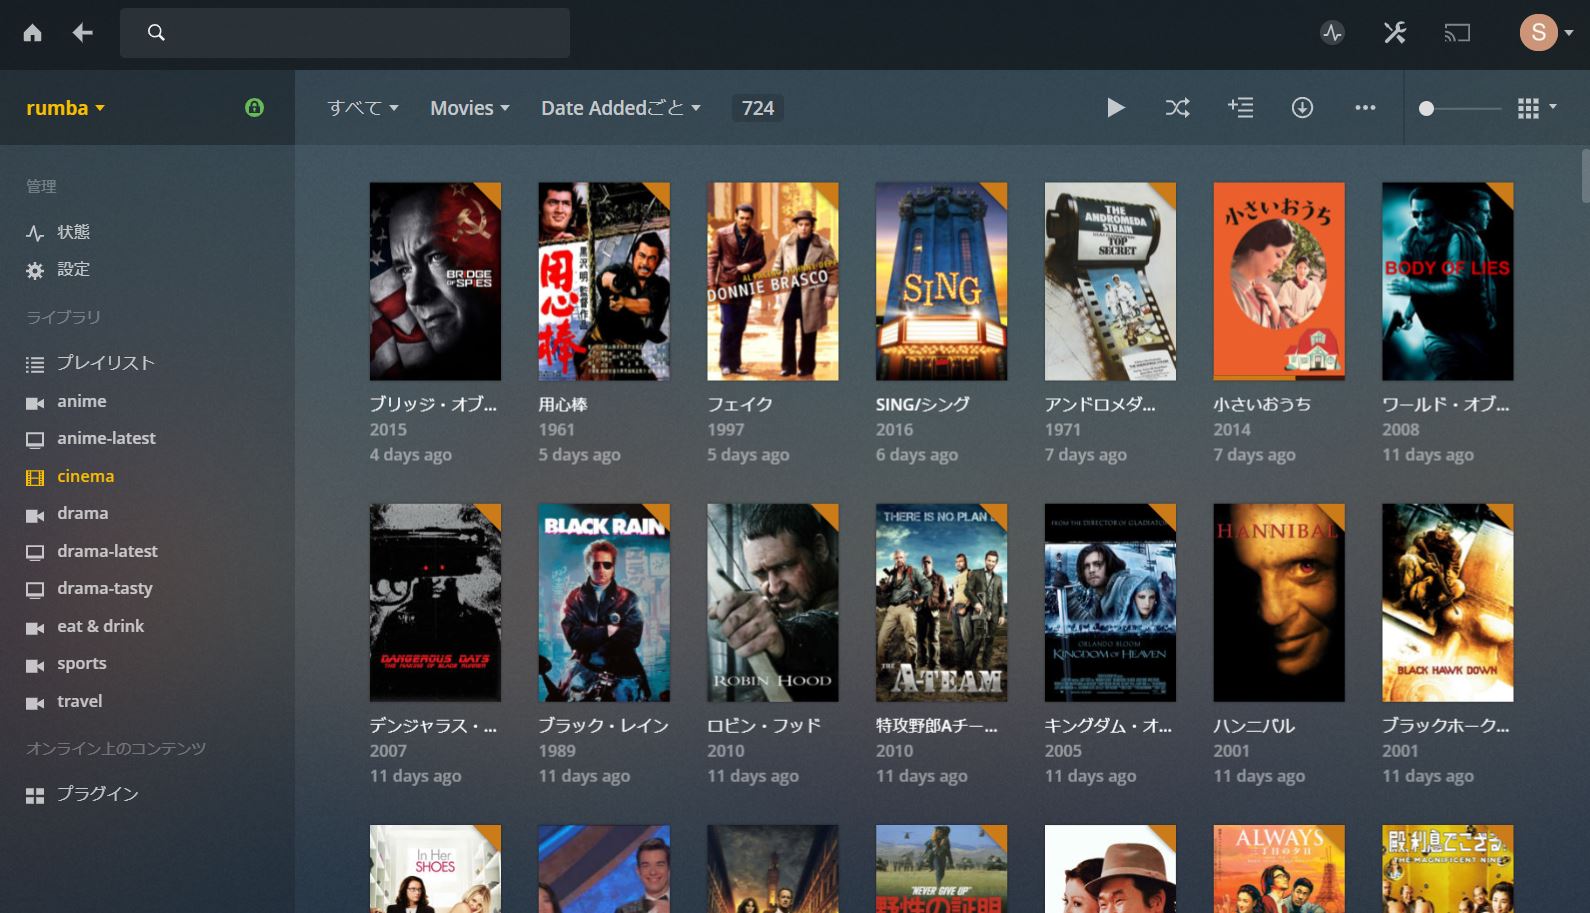Add to playlist icon in toolbar

click(1240, 108)
